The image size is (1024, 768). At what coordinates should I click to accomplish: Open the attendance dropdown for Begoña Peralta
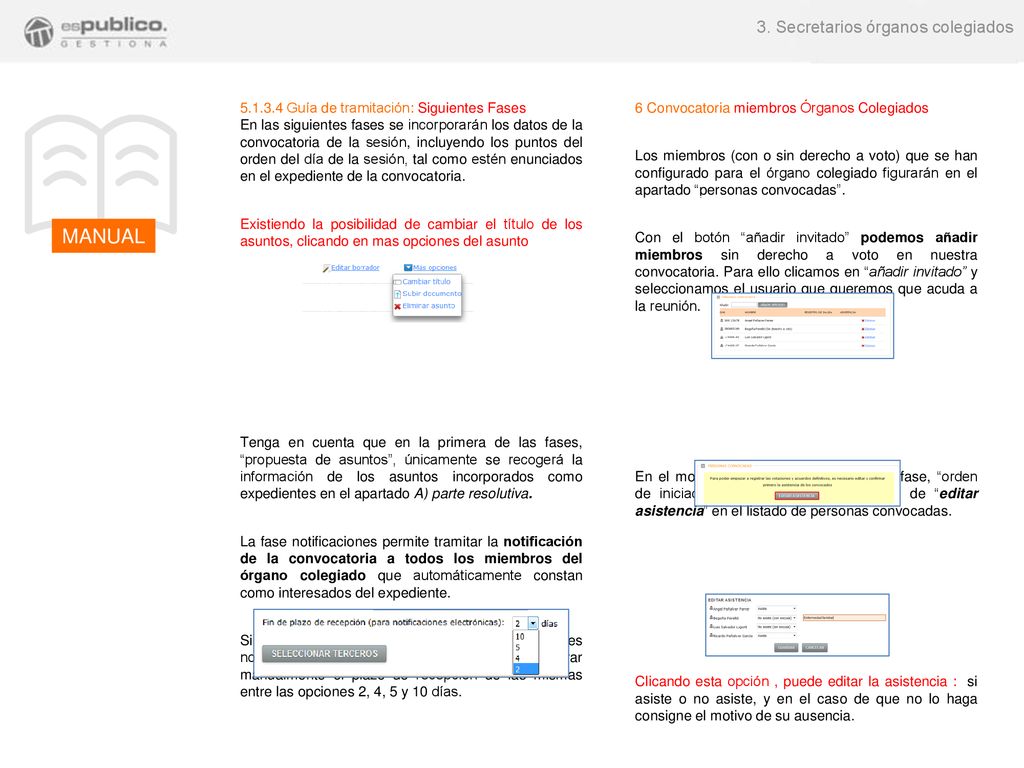[x=776, y=618]
